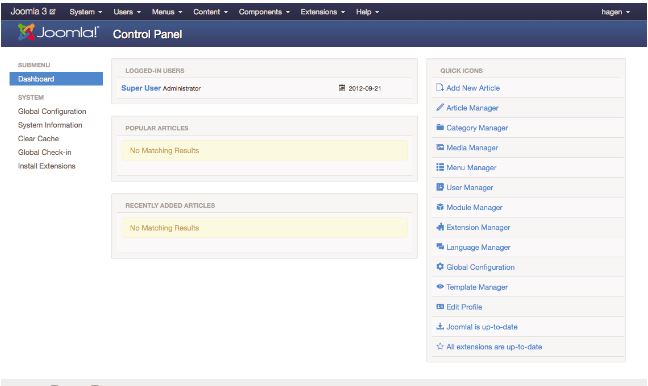Click the Language Manager speech icon
648x386 pixels.
coord(440,247)
